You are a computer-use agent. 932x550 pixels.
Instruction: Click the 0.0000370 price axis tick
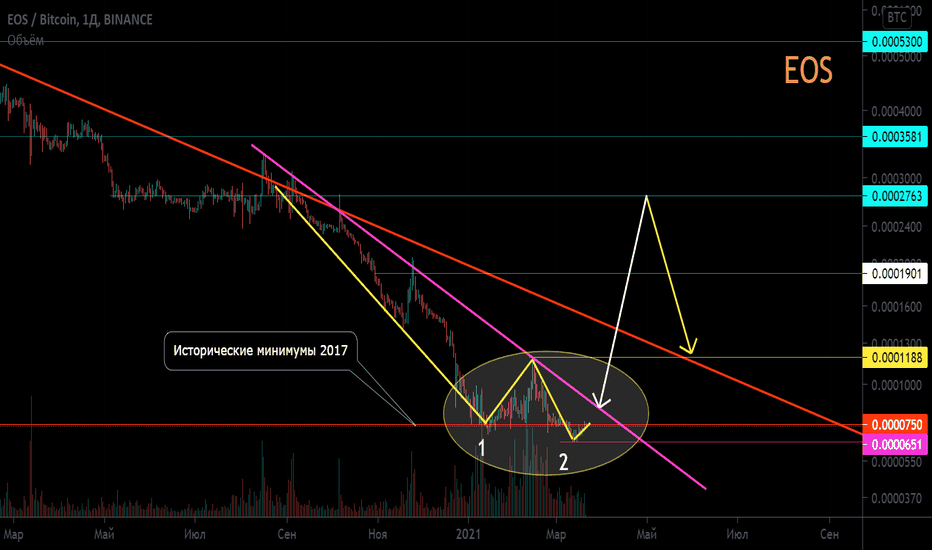click(896, 498)
